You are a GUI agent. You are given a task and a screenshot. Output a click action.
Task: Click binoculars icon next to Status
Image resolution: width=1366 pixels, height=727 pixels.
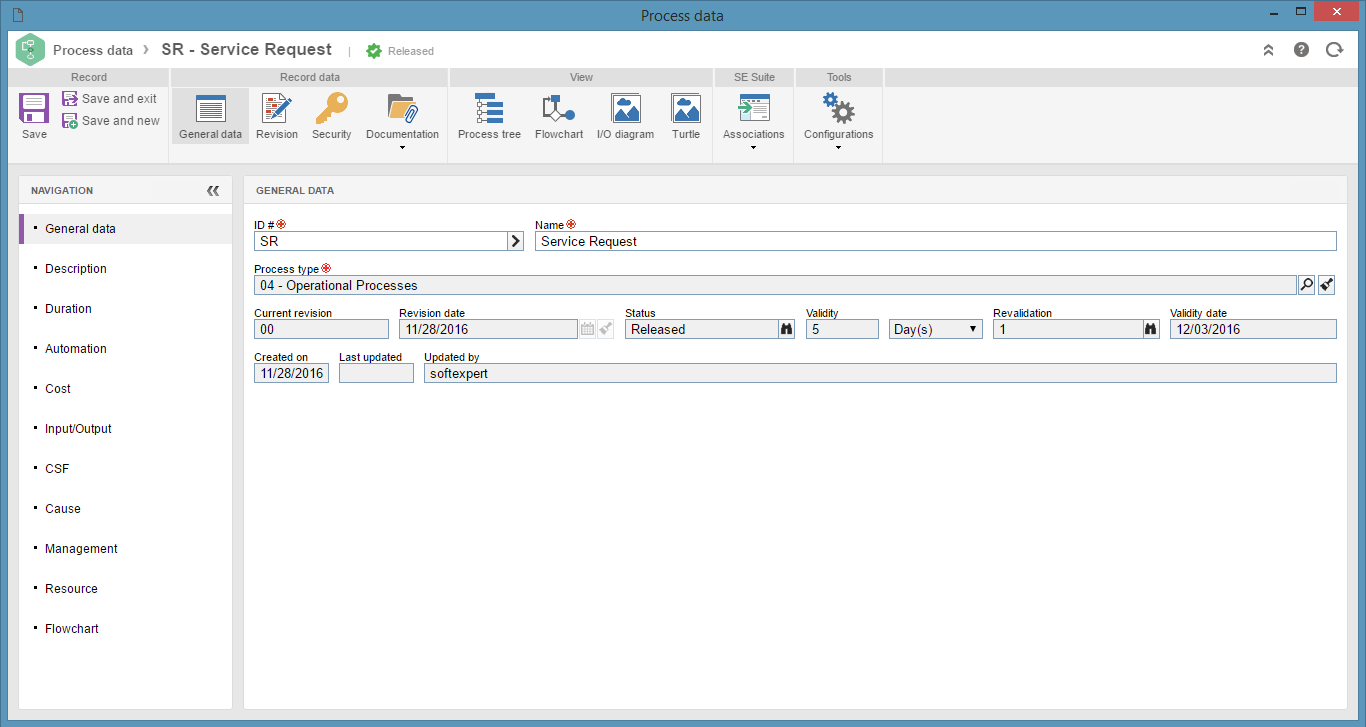click(x=787, y=329)
